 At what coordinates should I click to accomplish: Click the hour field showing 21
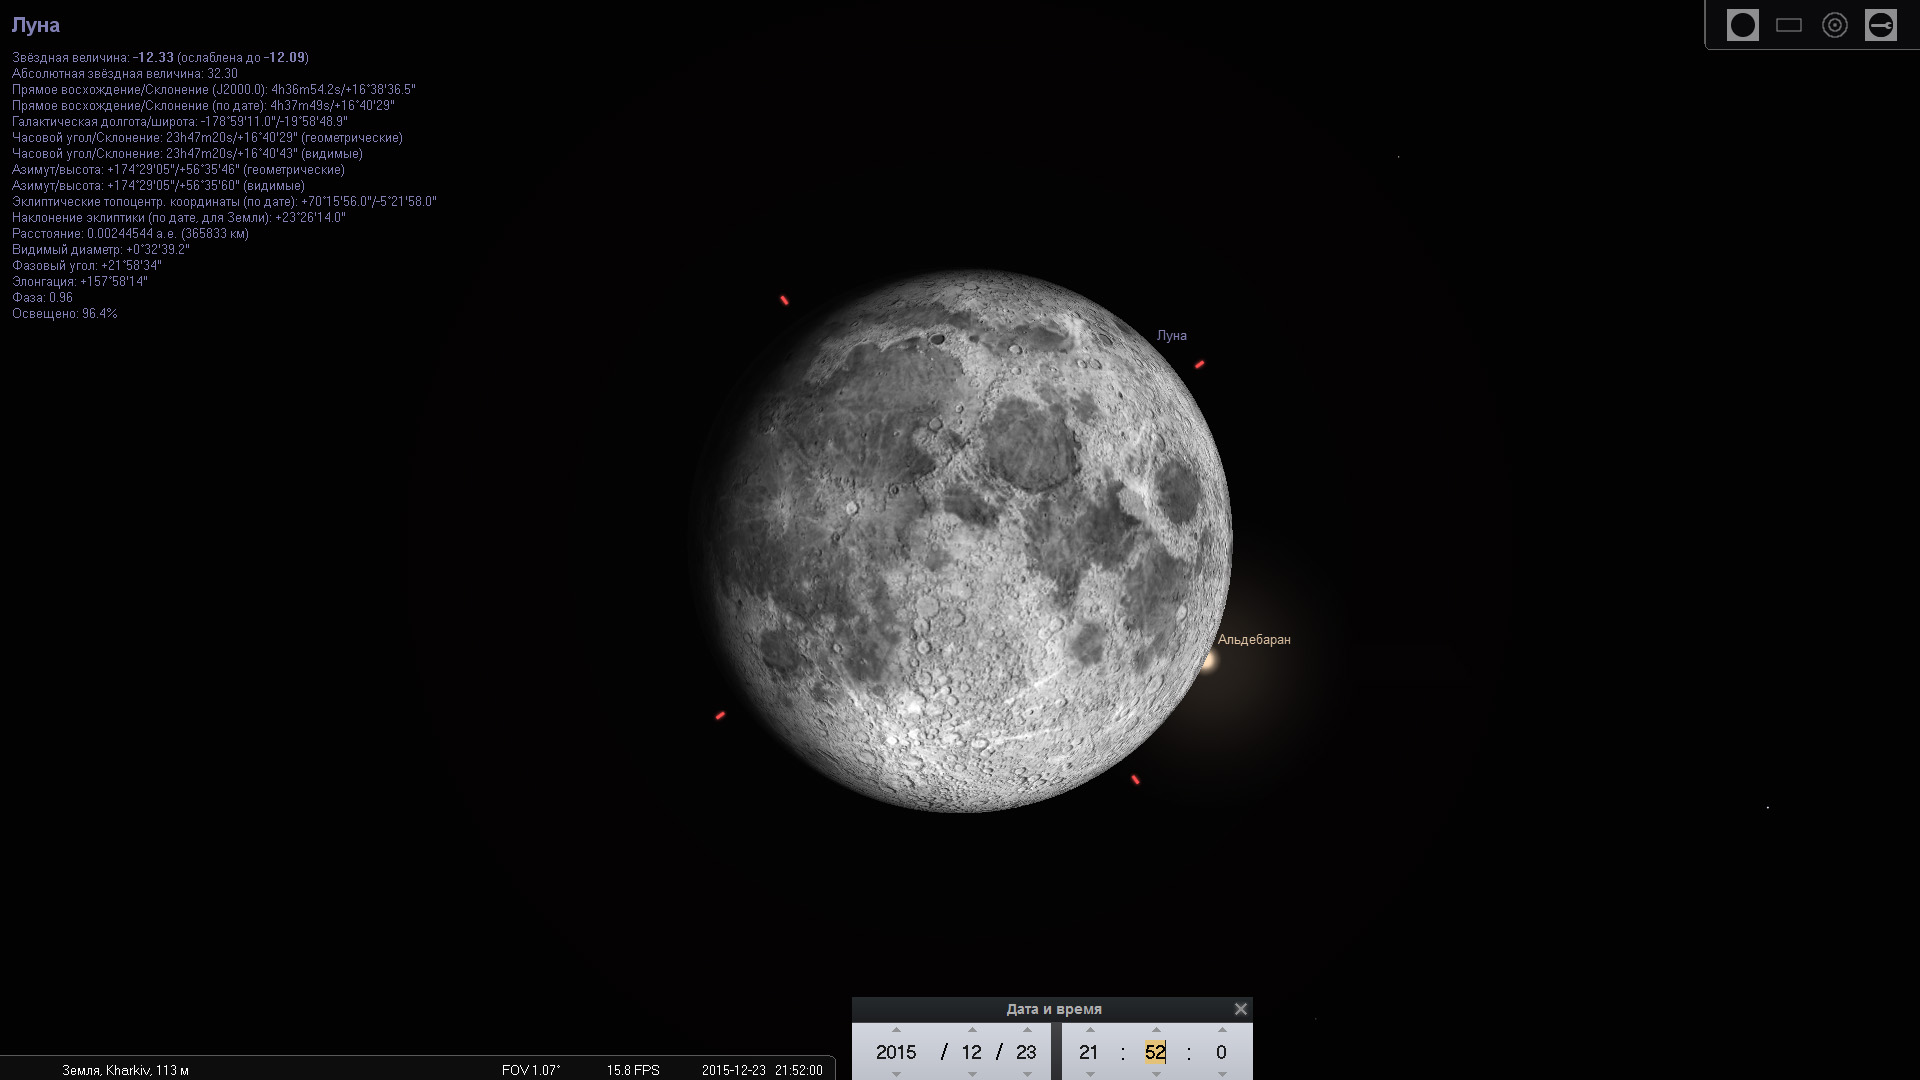click(x=1089, y=1052)
